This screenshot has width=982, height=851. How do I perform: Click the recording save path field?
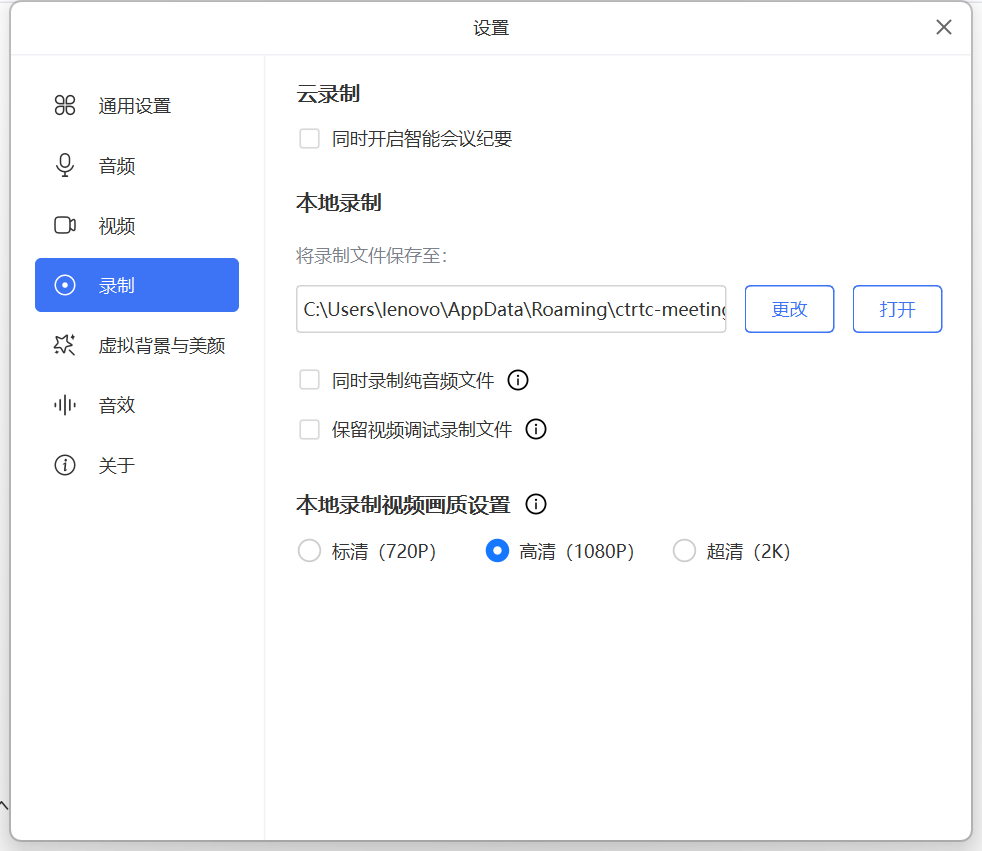coord(511,309)
